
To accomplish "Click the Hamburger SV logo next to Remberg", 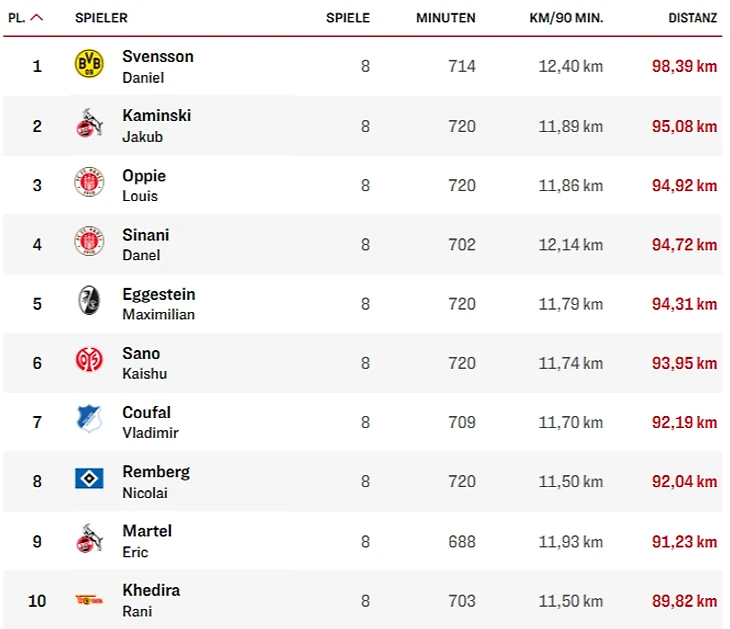I will [89, 480].
